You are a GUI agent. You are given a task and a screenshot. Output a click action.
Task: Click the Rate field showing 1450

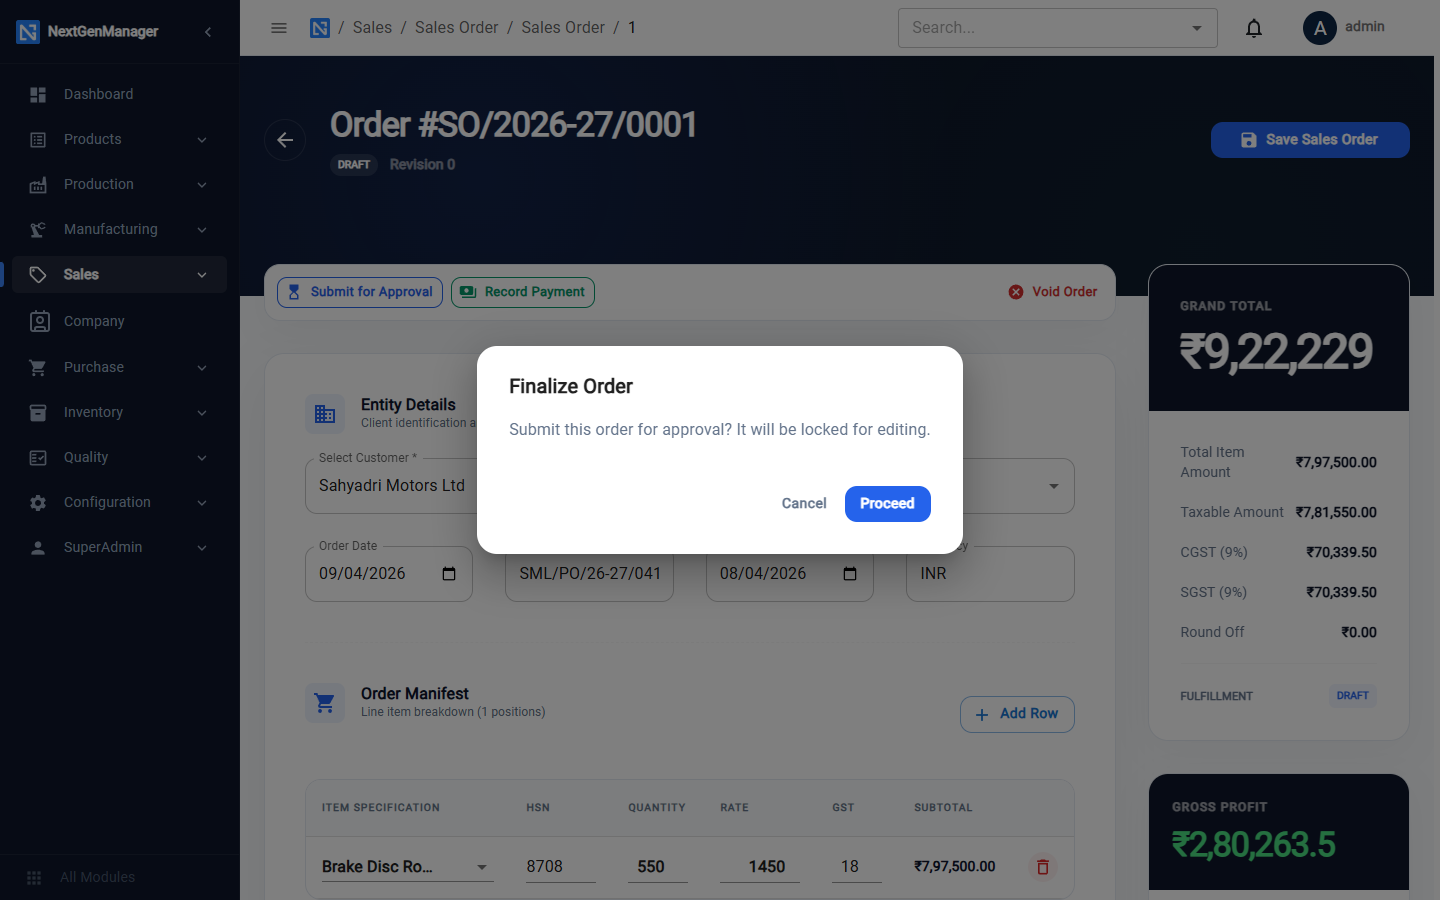760,867
